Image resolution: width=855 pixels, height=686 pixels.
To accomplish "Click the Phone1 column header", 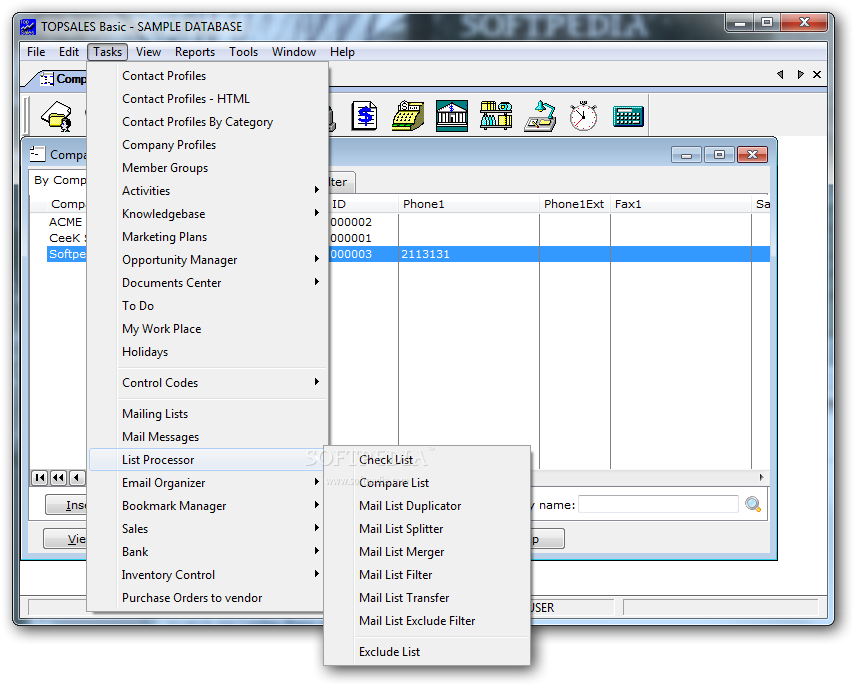I will [x=468, y=204].
